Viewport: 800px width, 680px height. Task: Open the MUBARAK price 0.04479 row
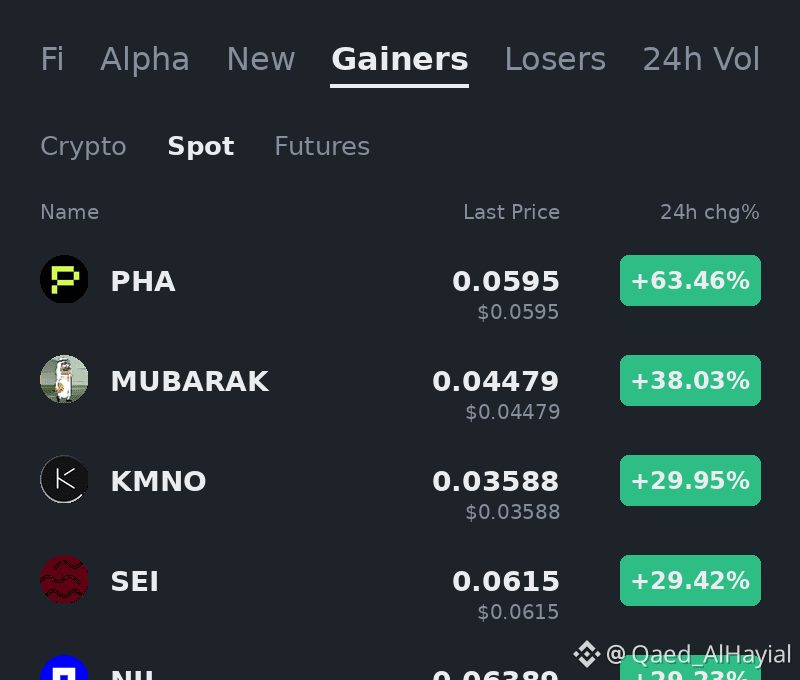pyautogui.click(x=400, y=389)
